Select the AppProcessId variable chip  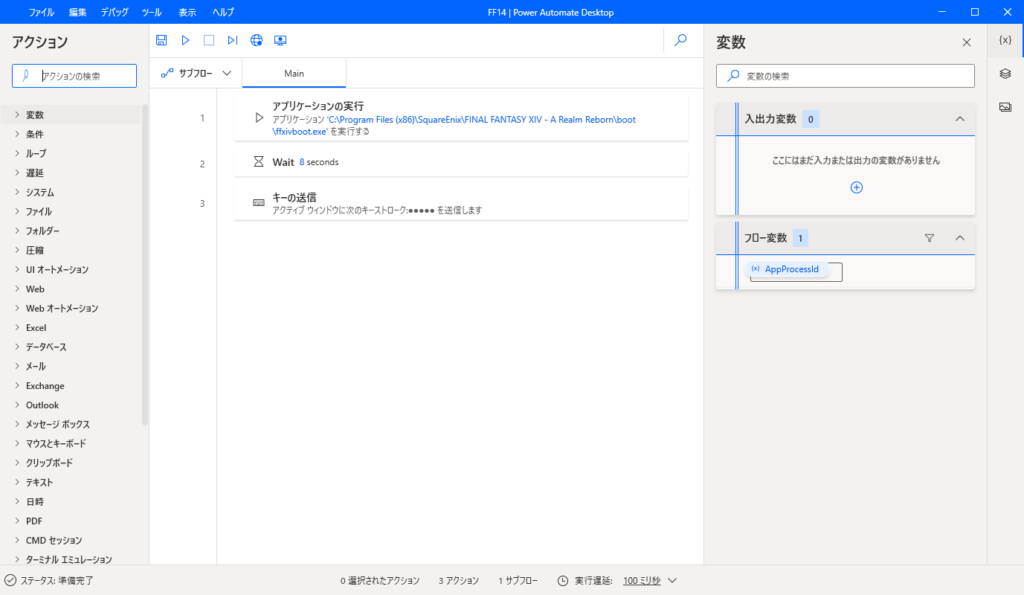point(786,269)
